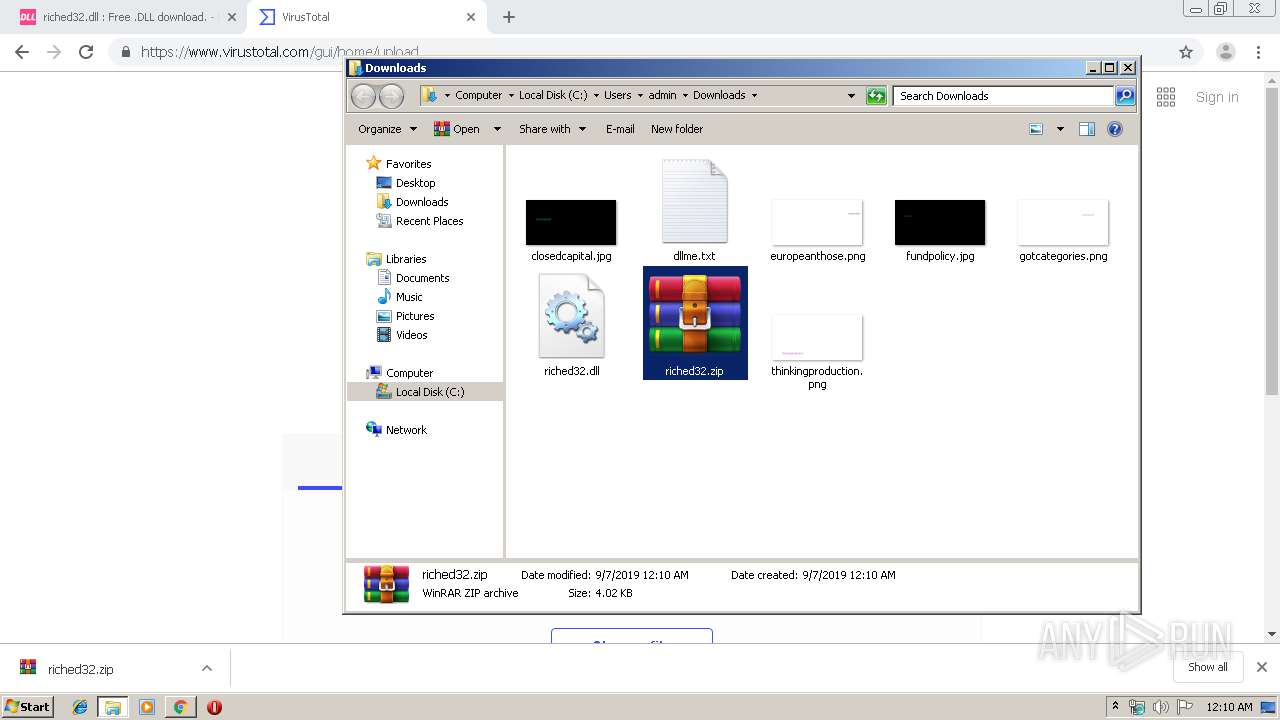
Task: Open Videos library
Action: [x=411, y=335]
